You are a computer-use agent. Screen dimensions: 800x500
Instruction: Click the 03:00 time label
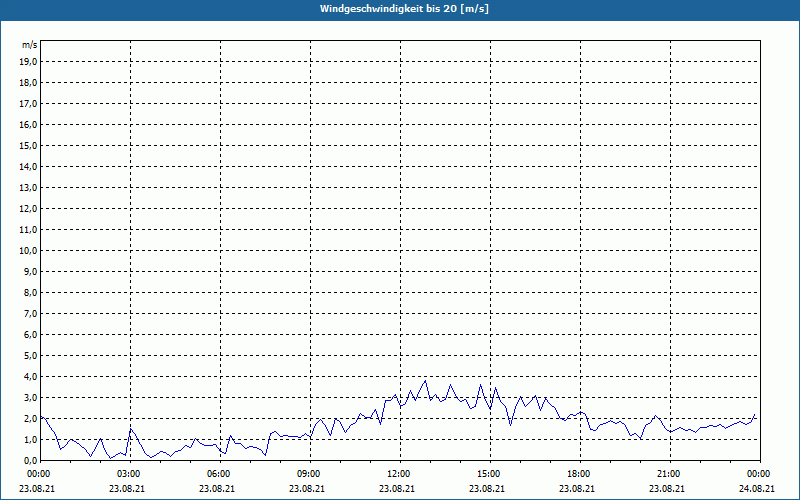(x=131, y=474)
